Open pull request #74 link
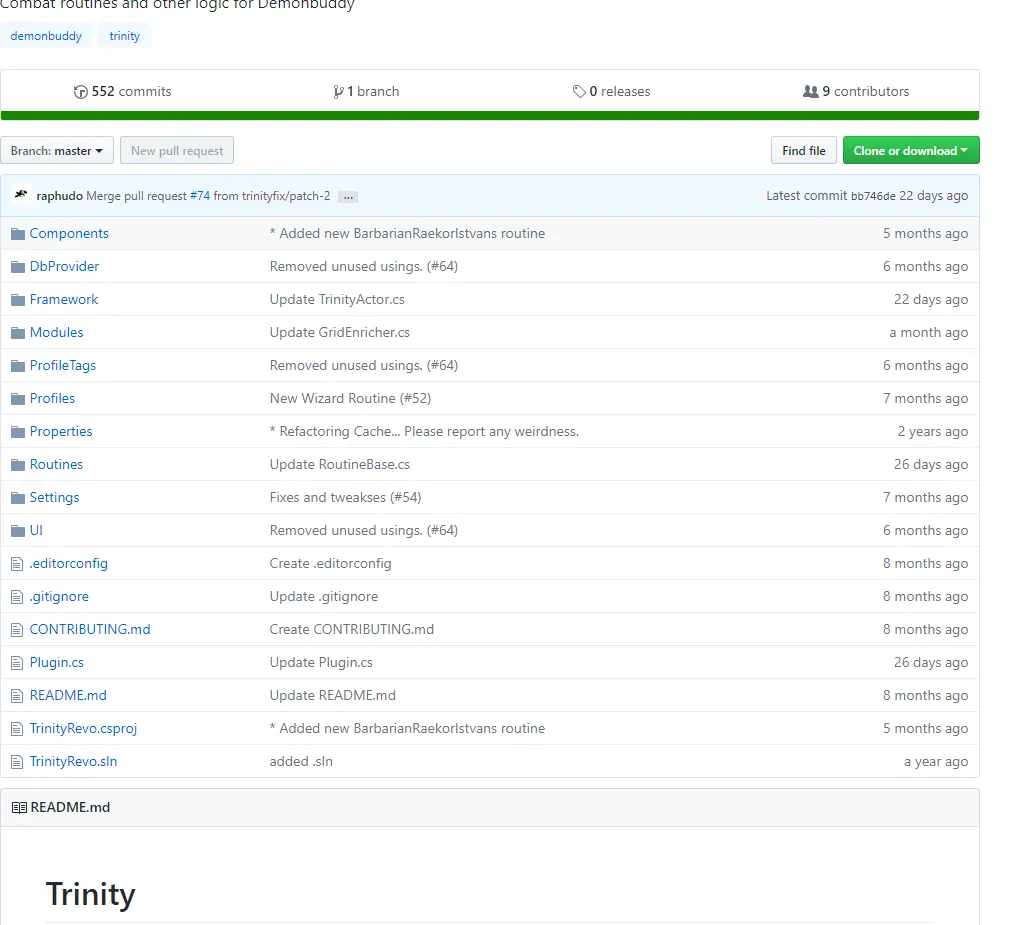Viewport: 1019px width, 925px height. (200, 196)
